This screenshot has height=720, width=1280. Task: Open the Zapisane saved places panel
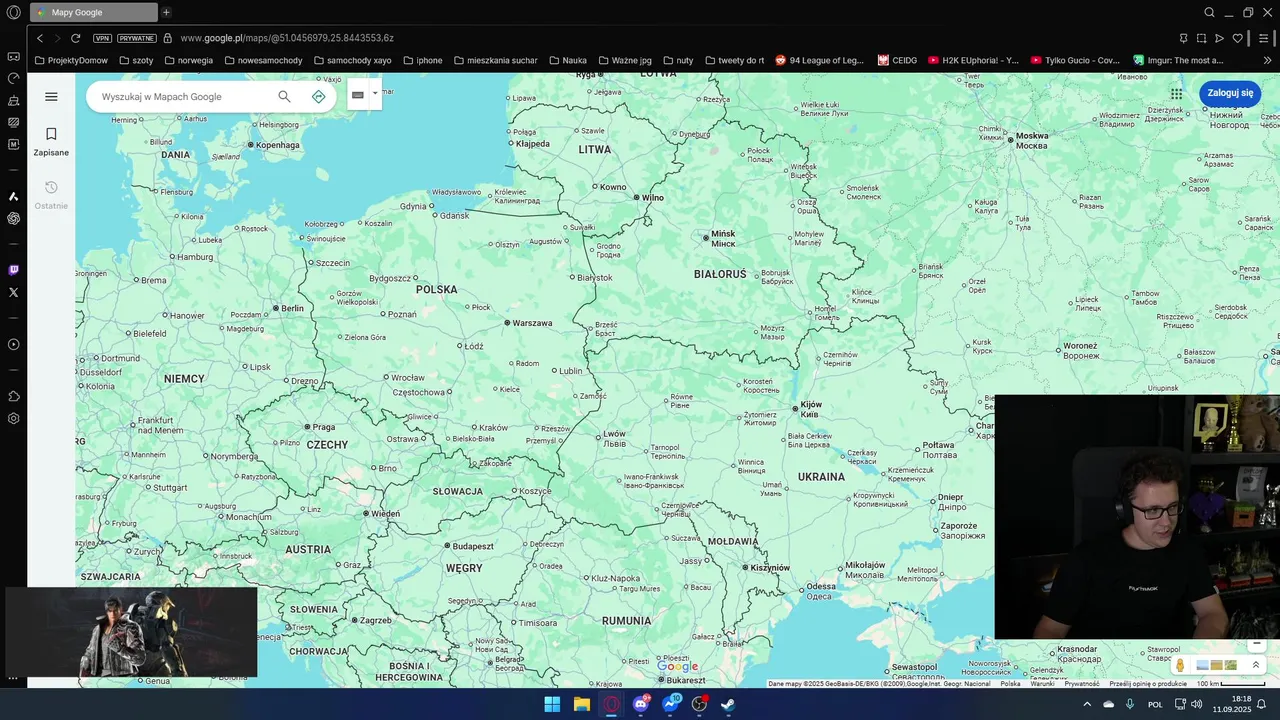click(51, 141)
